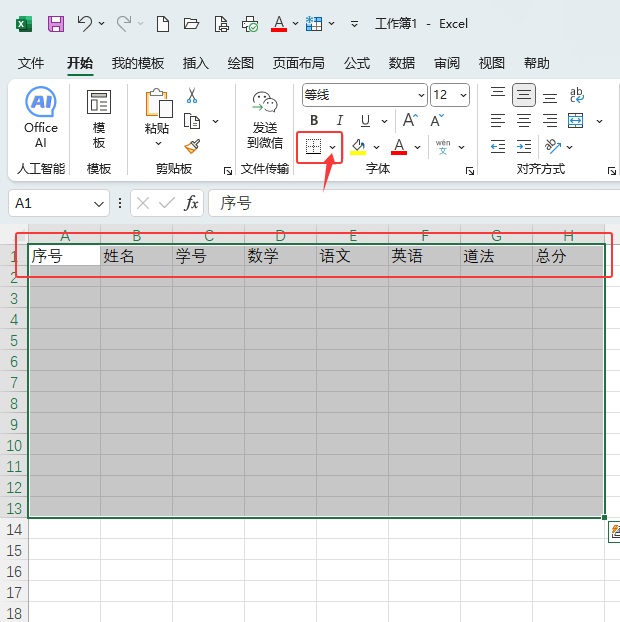Click the Save icon in quick access toolbar
Image resolution: width=620 pixels, height=622 pixels.
click(x=56, y=24)
